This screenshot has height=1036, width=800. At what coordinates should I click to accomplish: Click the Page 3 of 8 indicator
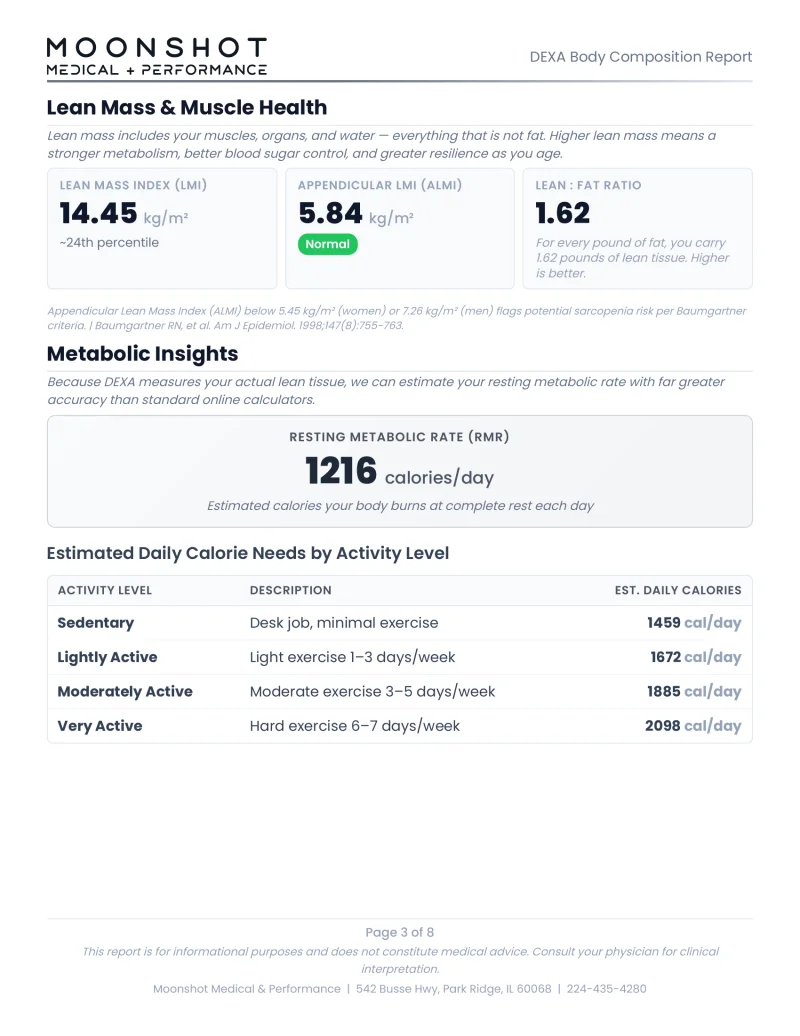pos(400,933)
